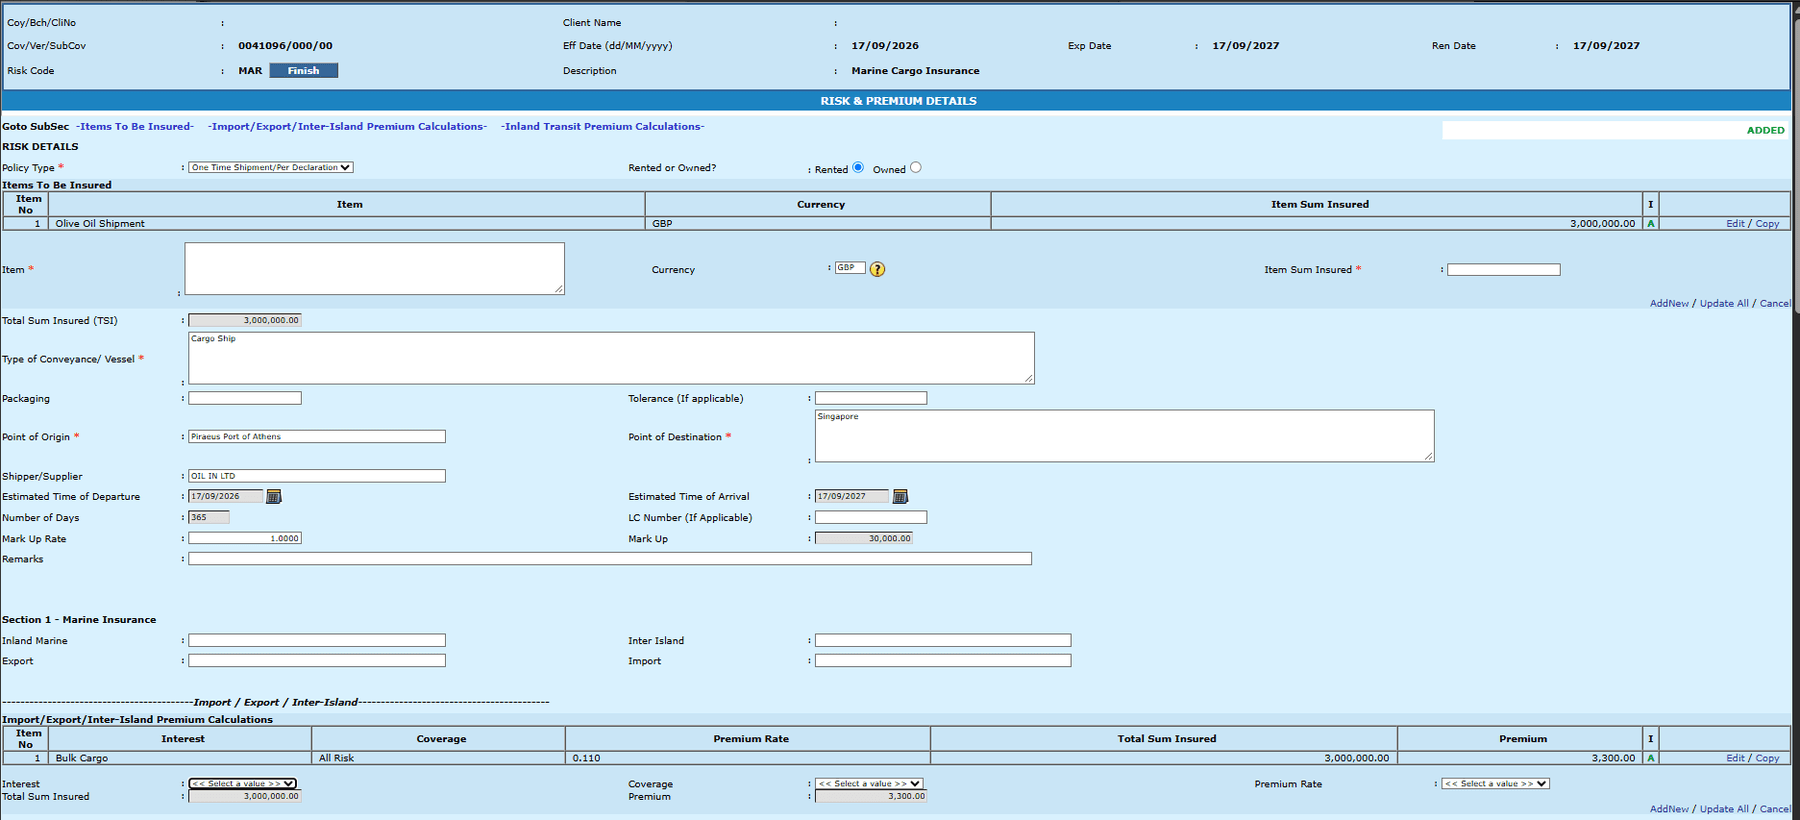This screenshot has height=820, width=1800.
Task: Click the Mark Up Rate field
Action: [245, 538]
